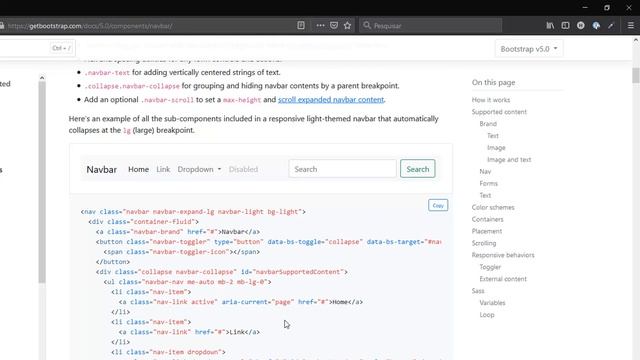Image resolution: width=640 pixels, height=360 pixels.
Task: Click the page vertical scrollbar thumb
Action: pos(636,76)
